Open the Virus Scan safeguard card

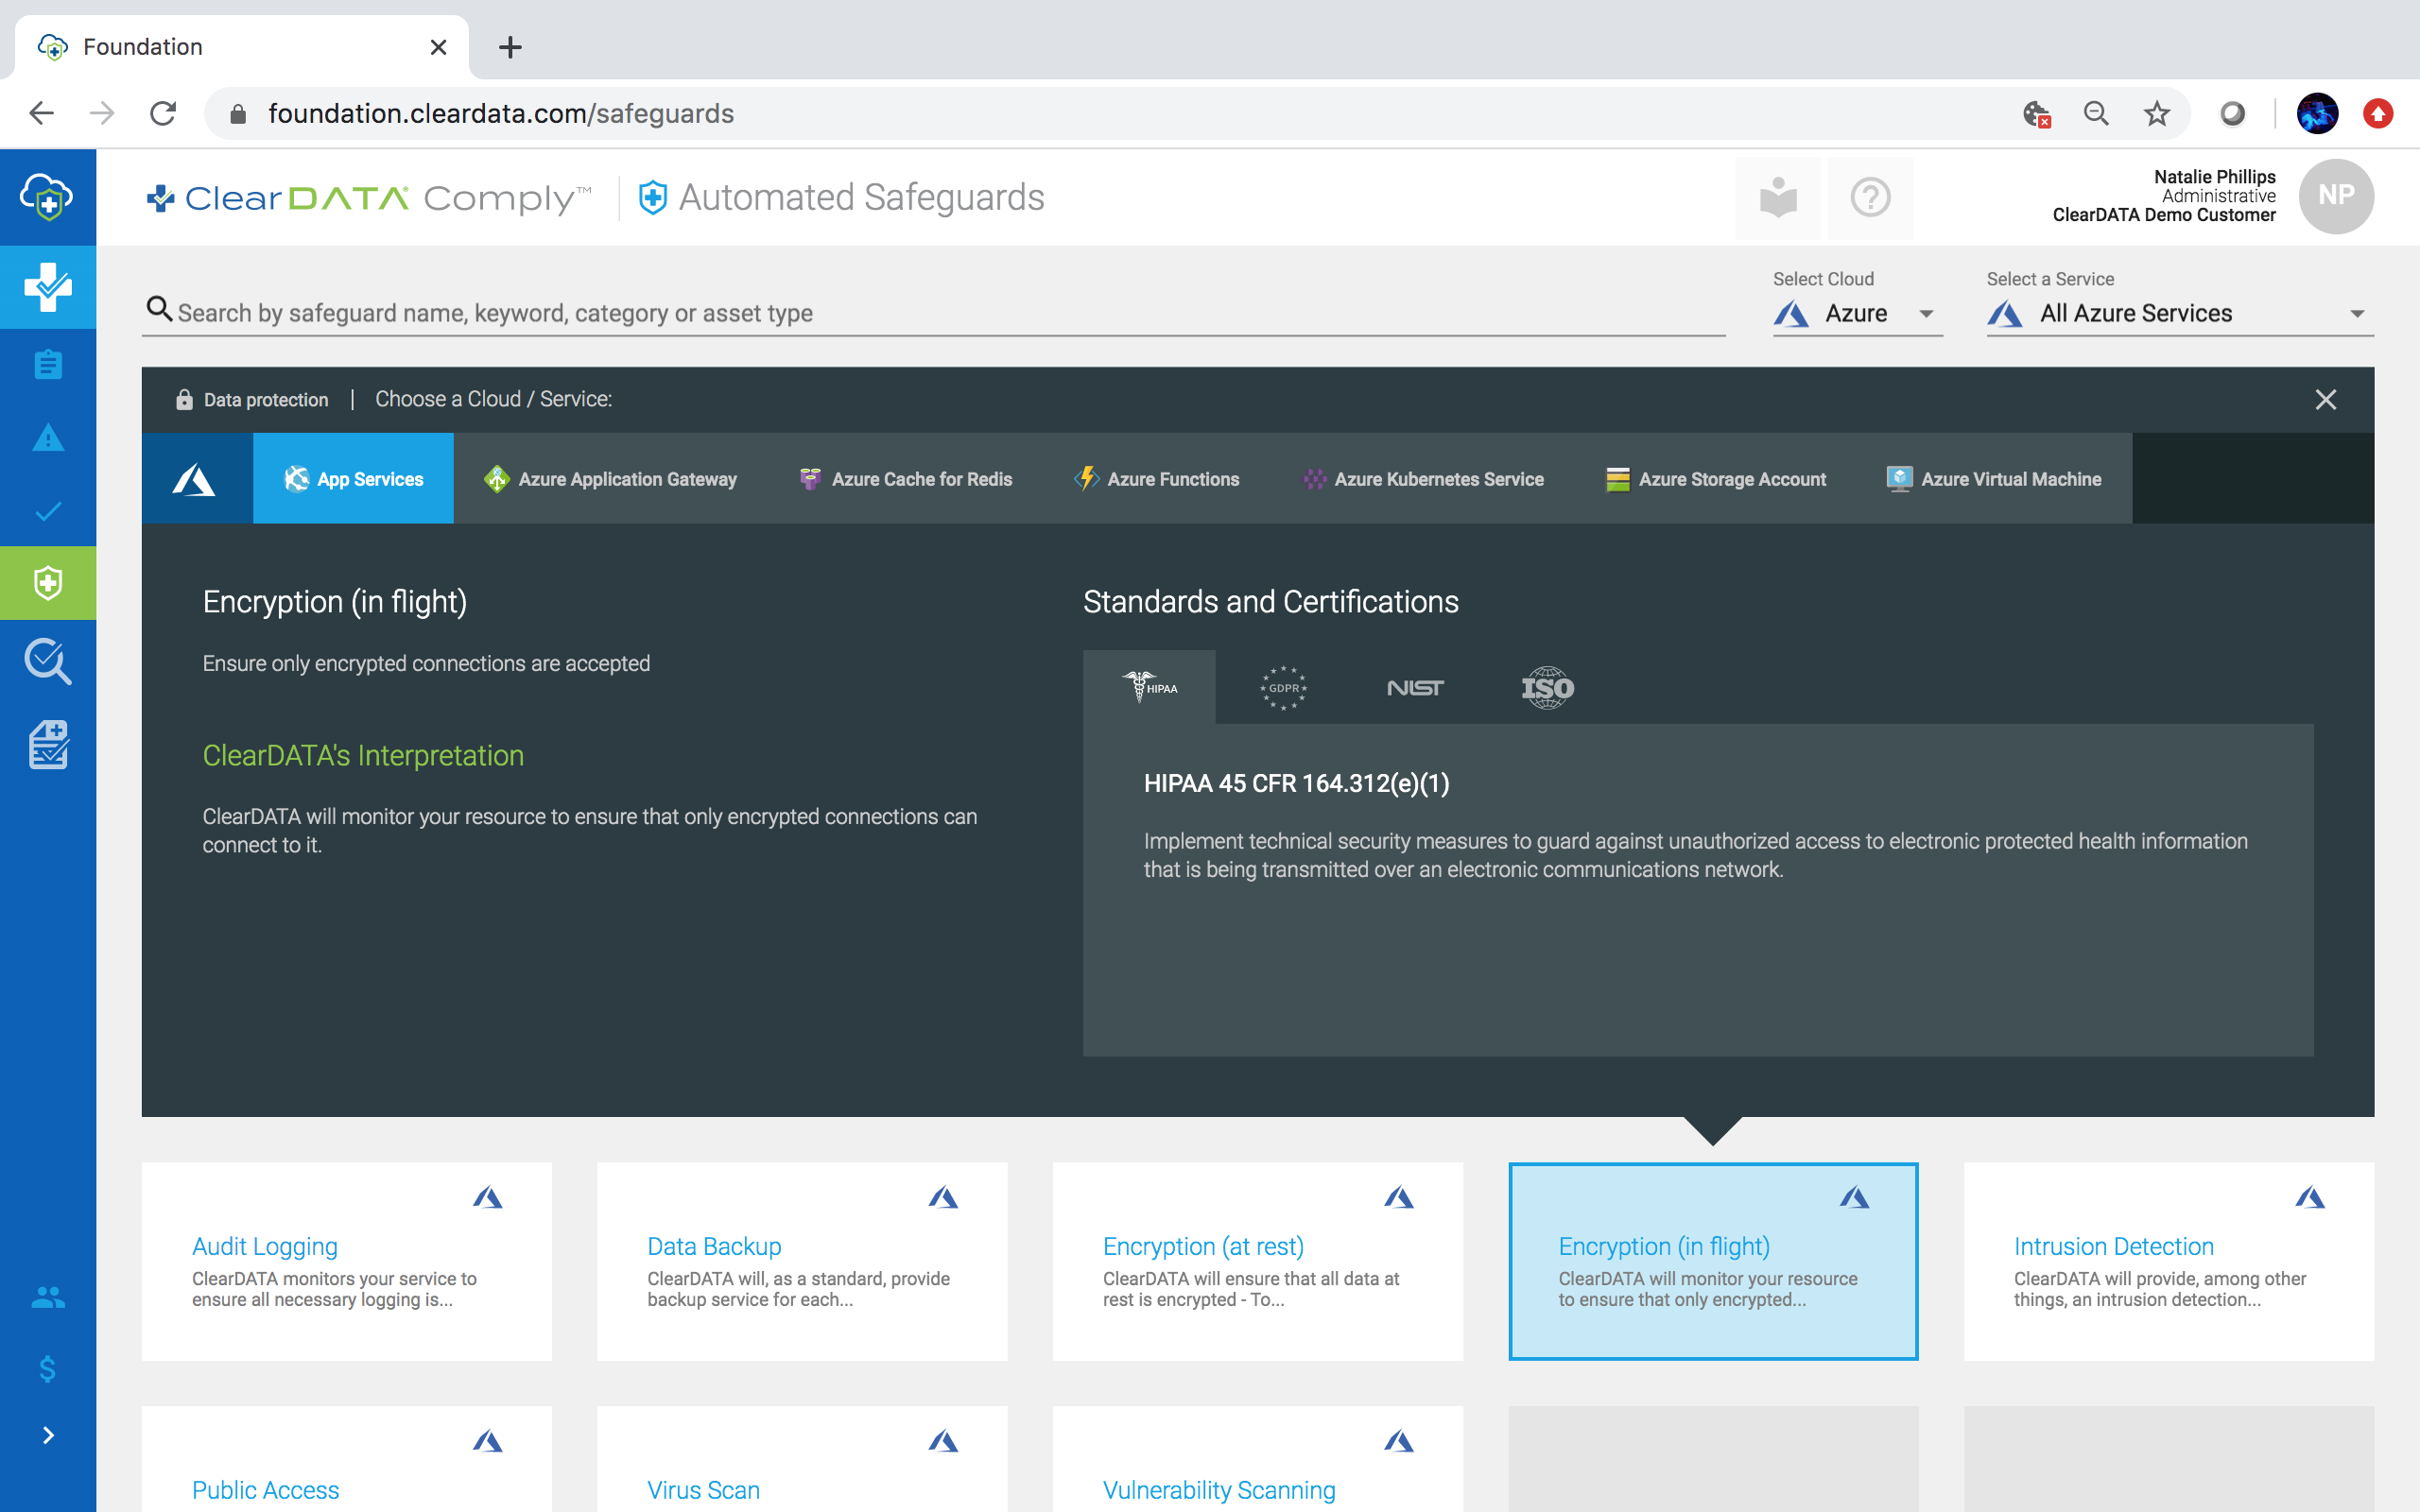coord(802,1459)
